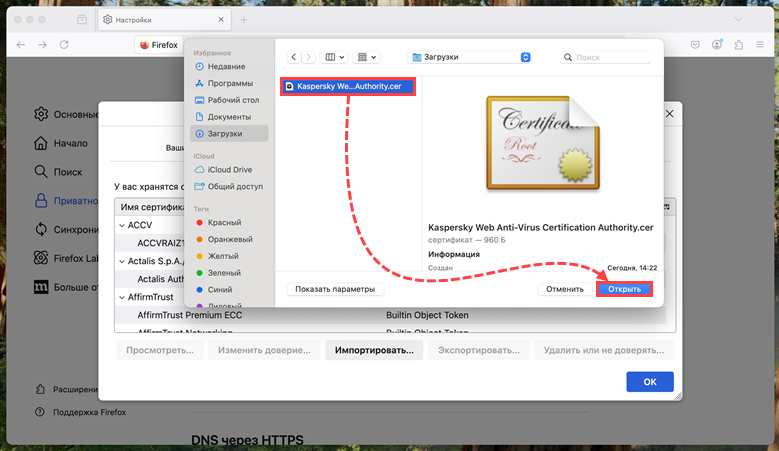Open Поиск settings category
The width and height of the screenshot is (779, 451).
pyautogui.click(x=58, y=172)
